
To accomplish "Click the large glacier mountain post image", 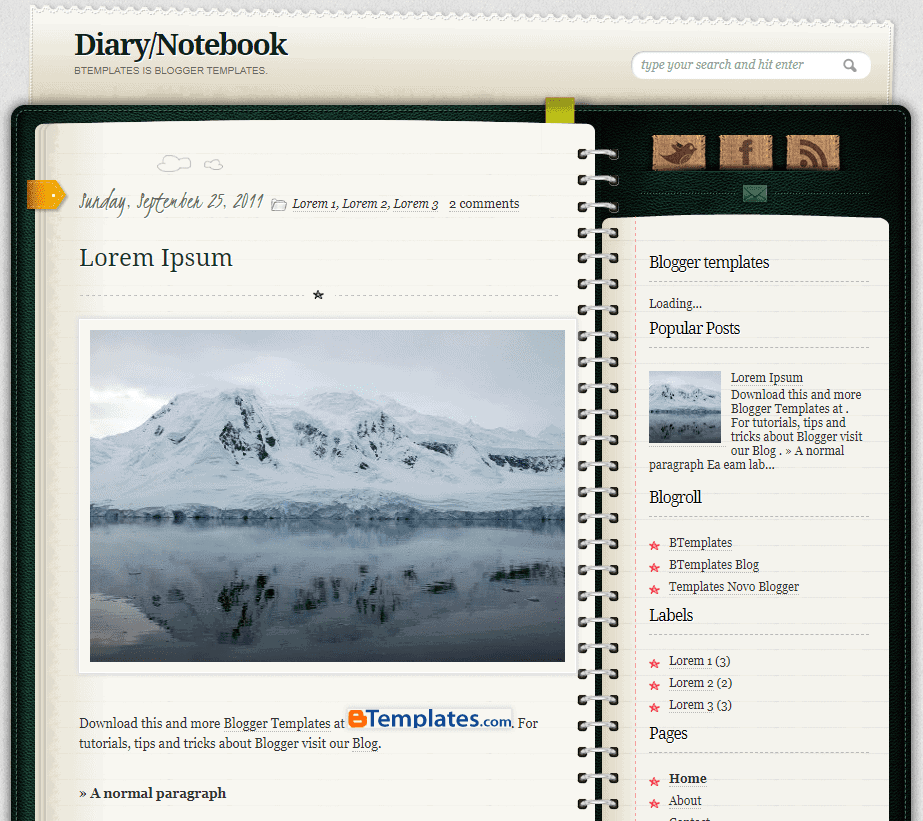I will coord(327,496).
